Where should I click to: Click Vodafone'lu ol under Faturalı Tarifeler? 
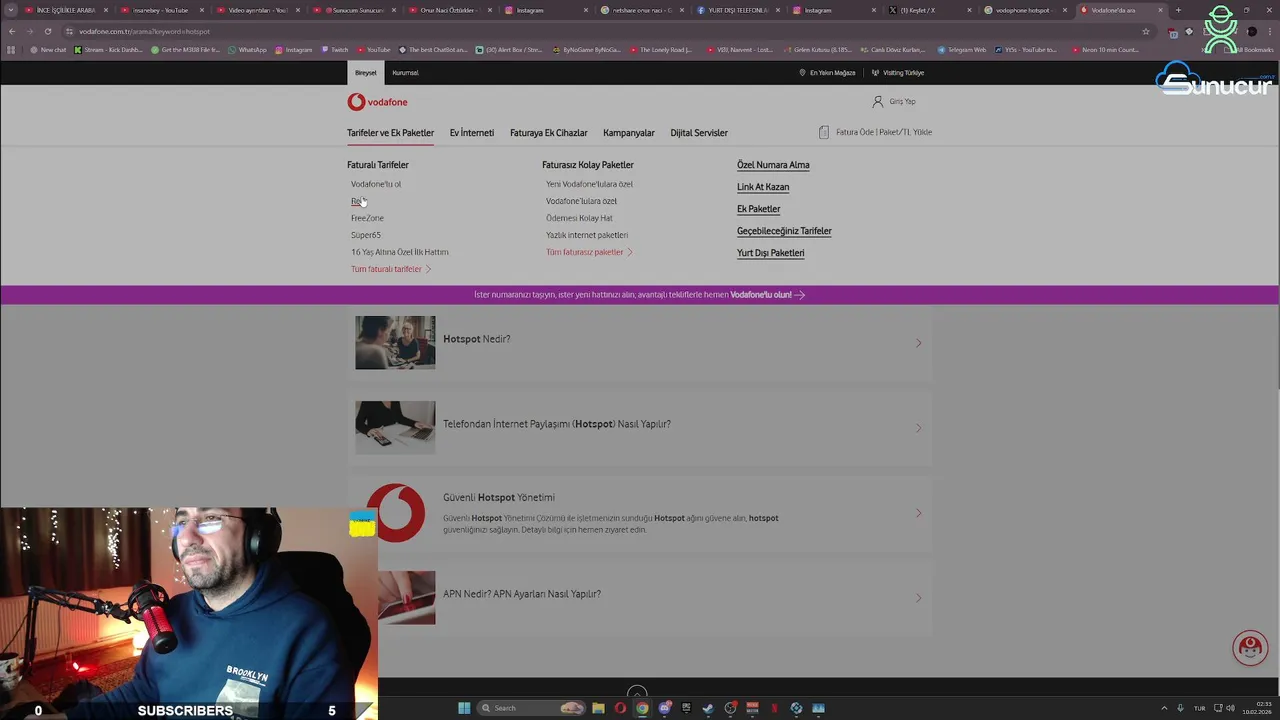coord(376,184)
